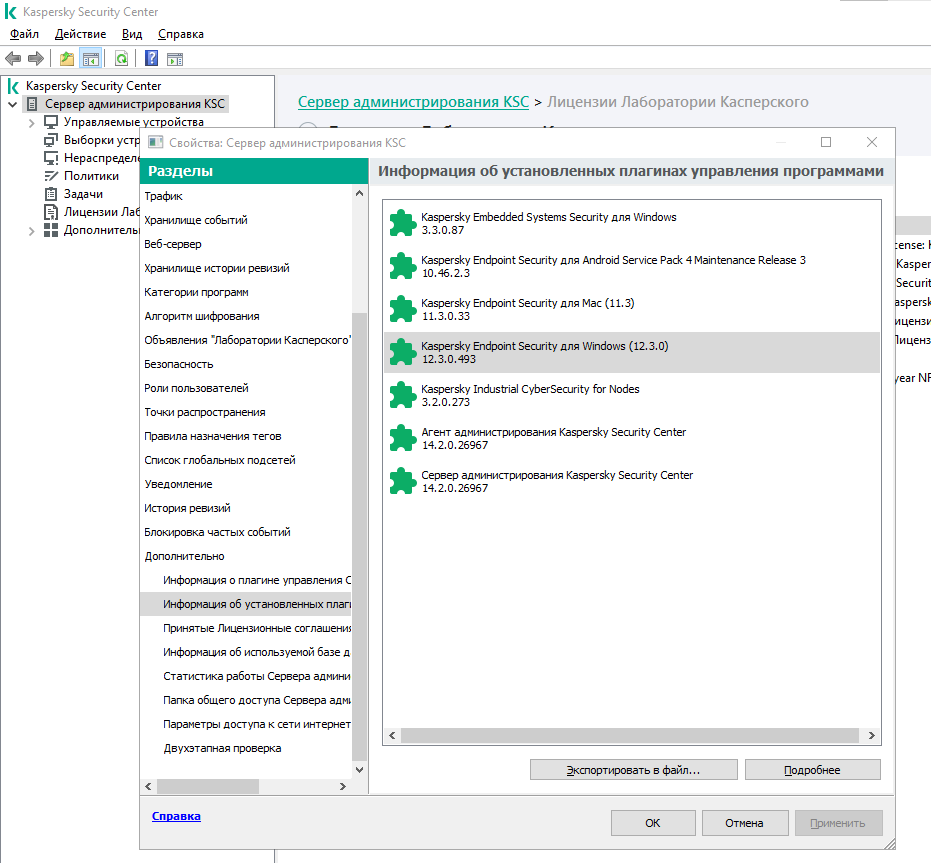This screenshot has width=931, height=863.
Task: Open the Help question-mark toolbar icon
Action: (x=152, y=58)
